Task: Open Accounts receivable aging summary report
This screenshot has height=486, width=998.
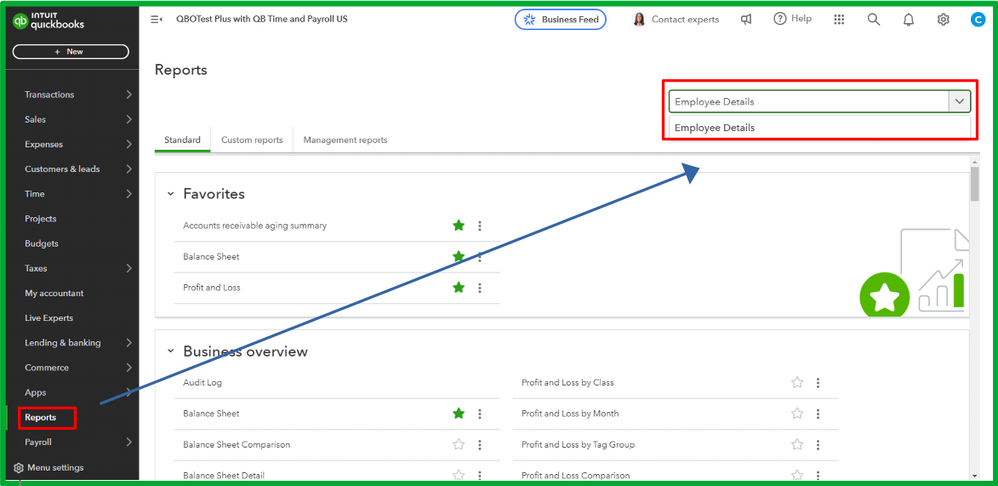Action: [x=255, y=226]
